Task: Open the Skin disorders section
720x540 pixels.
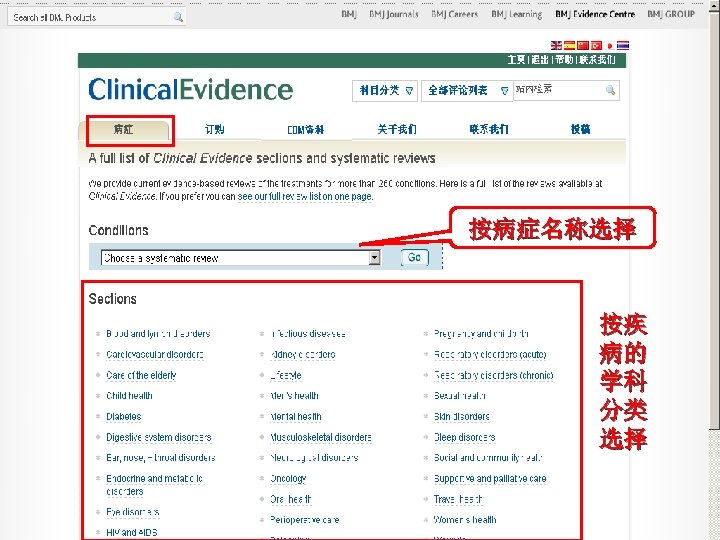Action: pyautogui.click(x=461, y=416)
